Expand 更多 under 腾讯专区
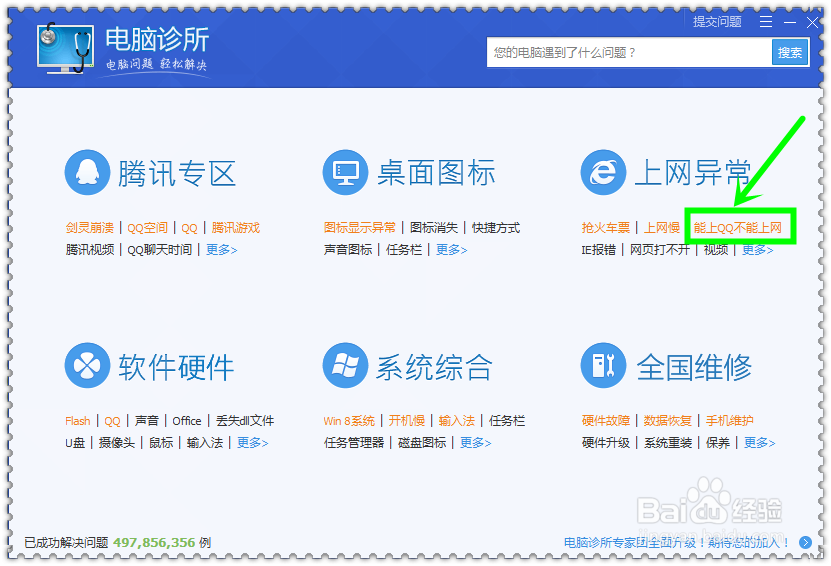 click(x=222, y=249)
